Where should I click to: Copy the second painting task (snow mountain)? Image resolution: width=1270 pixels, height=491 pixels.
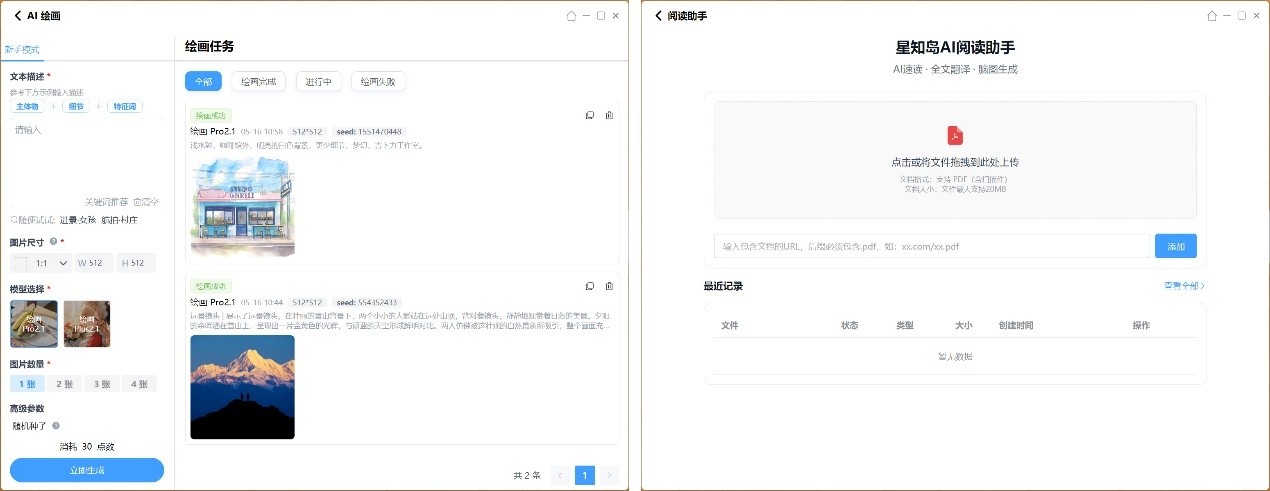click(x=590, y=286)
